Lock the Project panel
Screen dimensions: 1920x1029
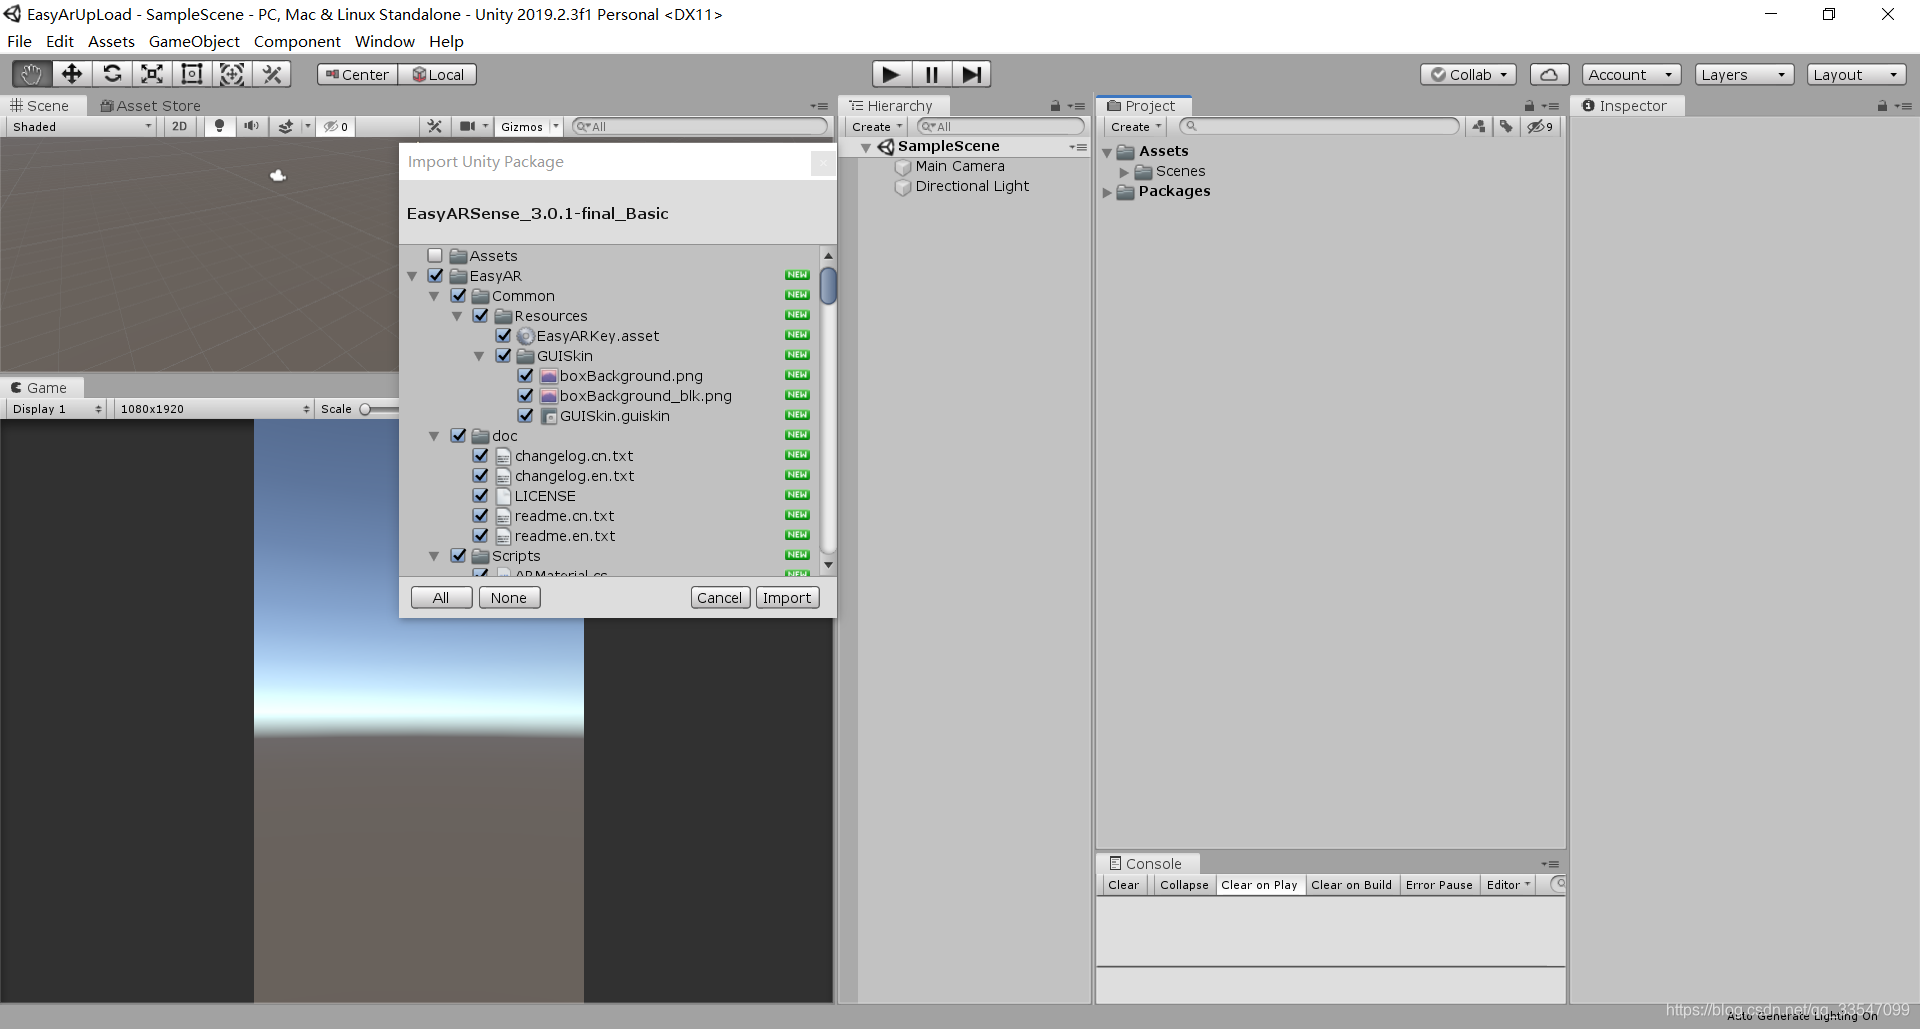1529,106
